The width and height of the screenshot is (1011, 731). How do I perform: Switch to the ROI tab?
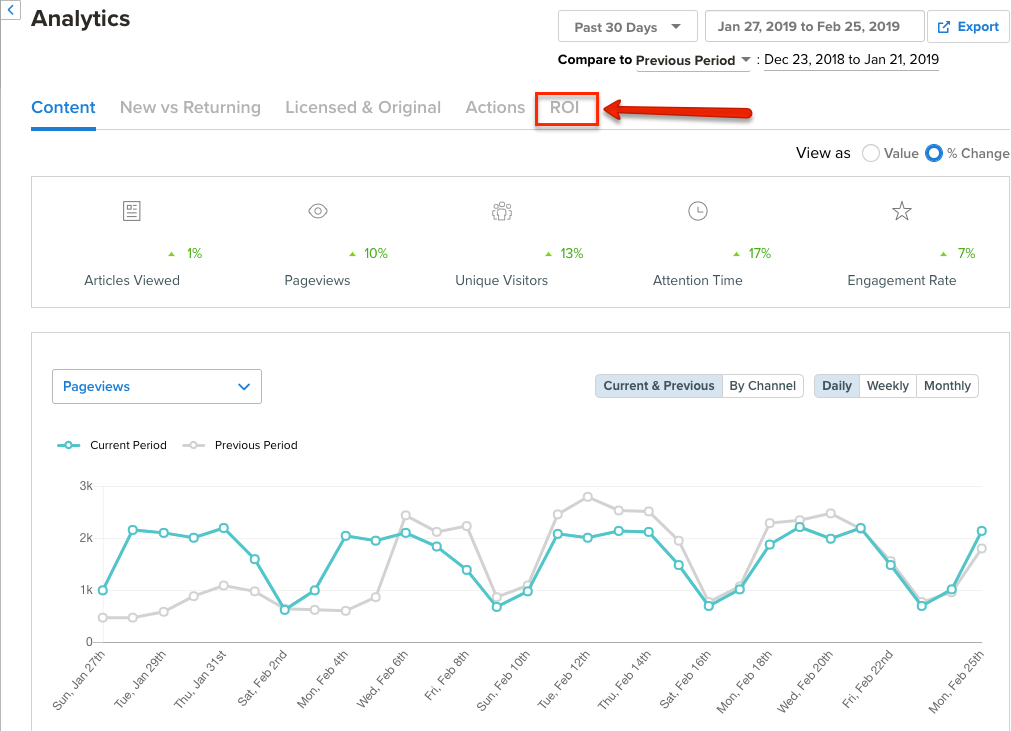(565, 108)
